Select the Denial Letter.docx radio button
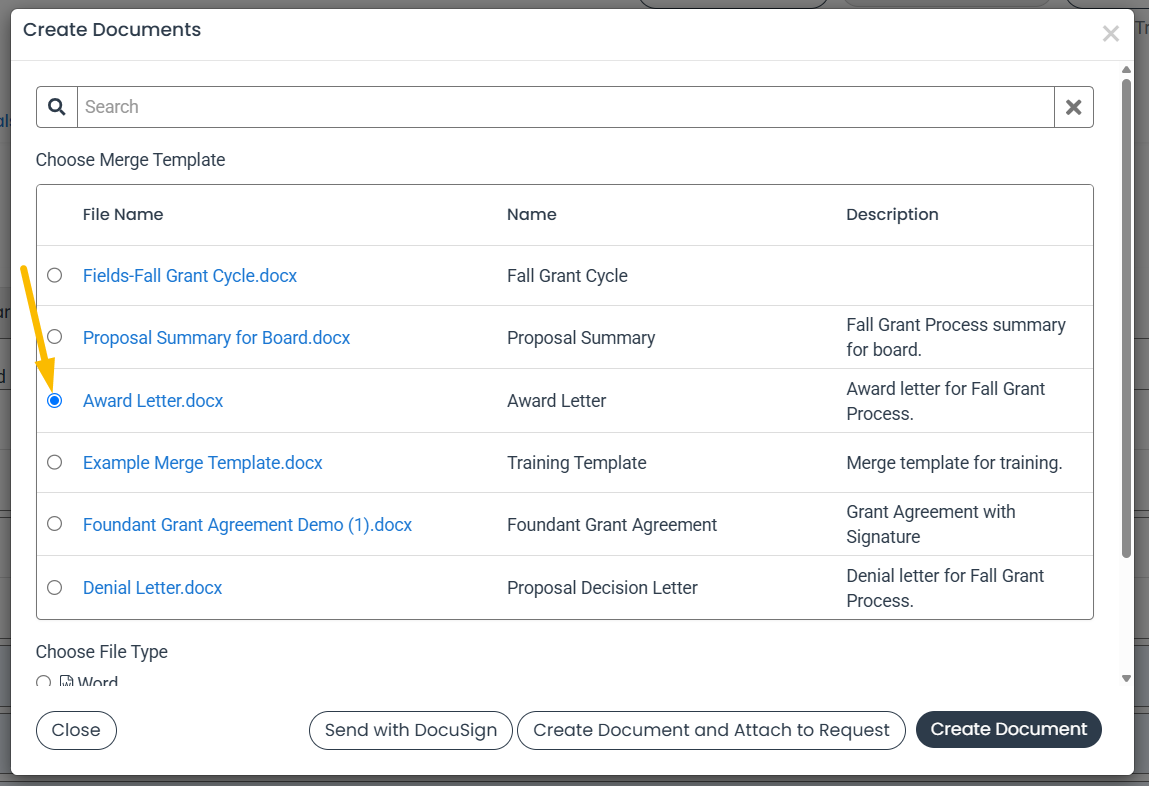This screenshot has height=786, width=1149. pos(55,587)
